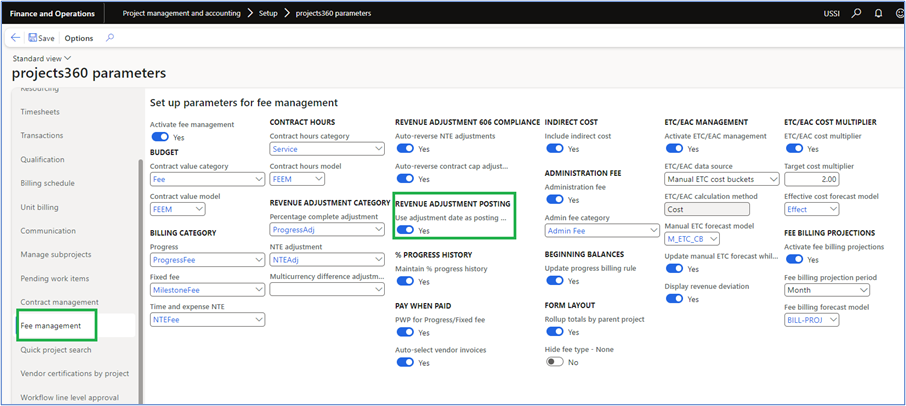Image resolution: width=906 pixels, height=406 pixels.
Task: Click the Target cost multiplier field
Action: point(811,179)
